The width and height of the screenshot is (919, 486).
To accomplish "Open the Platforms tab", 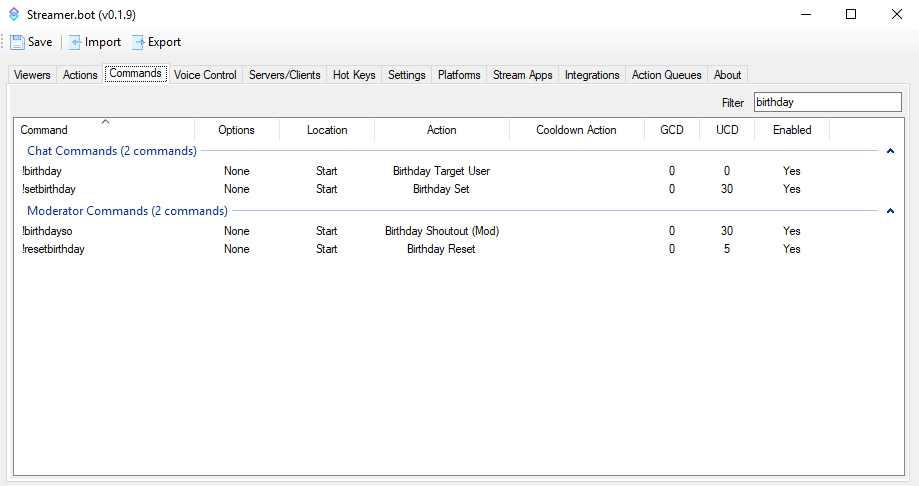I will tap(459, 75).
